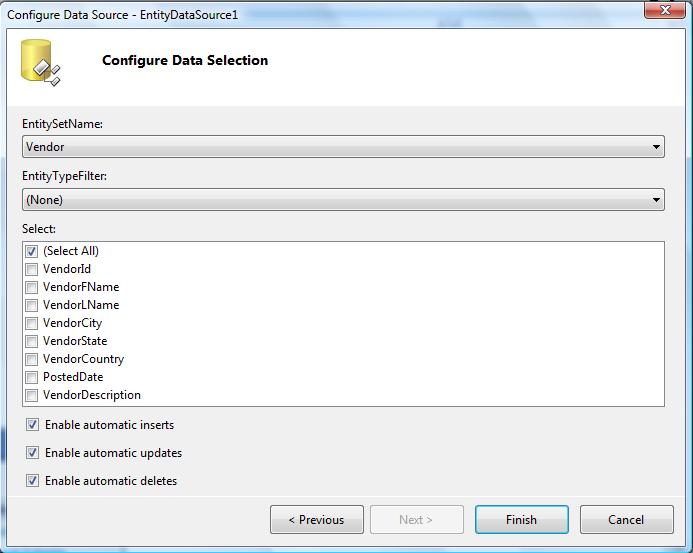Check the VendorCountry field checkbox
The width and height of the screenshot is (693, 553).
(31, 359)
